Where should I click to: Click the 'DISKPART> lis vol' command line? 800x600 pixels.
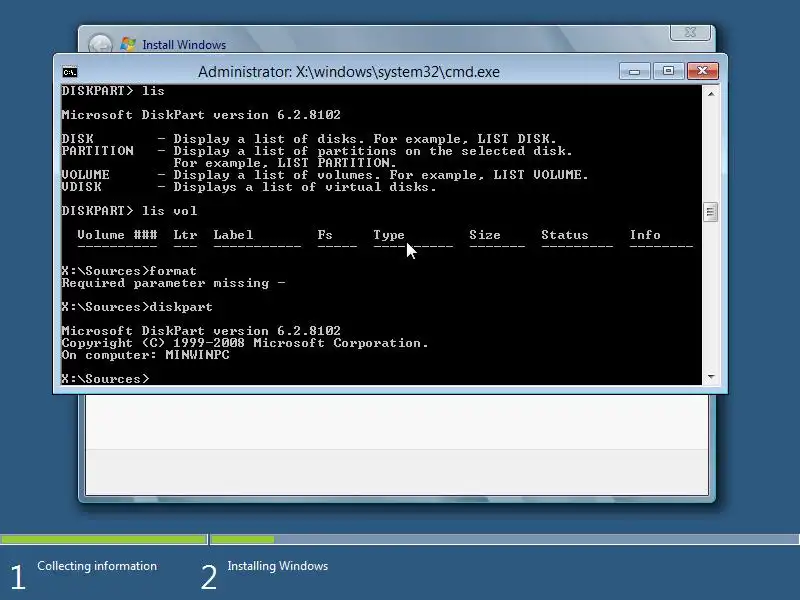(129, 211)
